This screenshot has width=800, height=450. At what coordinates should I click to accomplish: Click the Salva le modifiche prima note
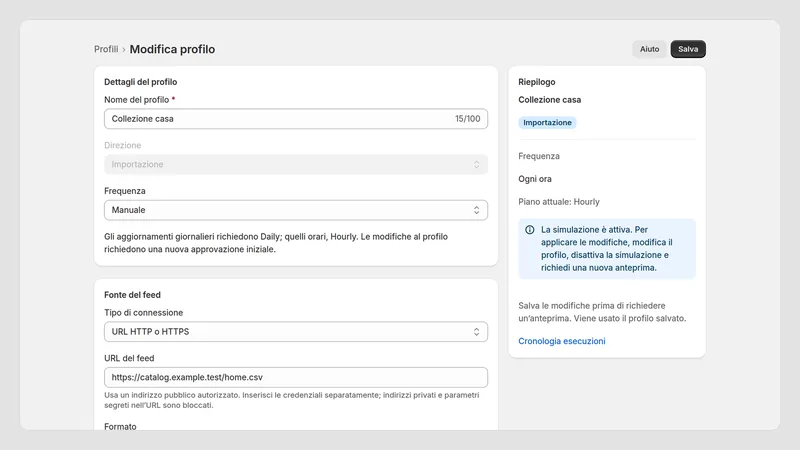602,312
